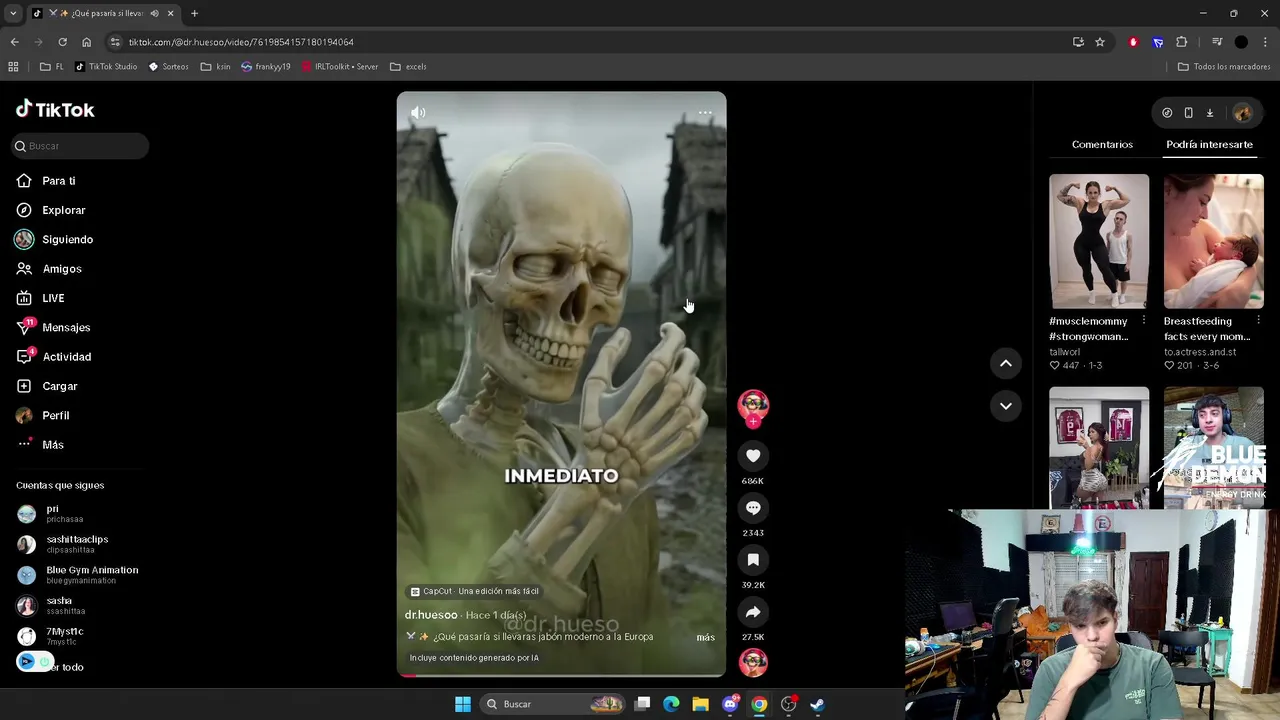This screenshot has width=1280, height=720.
Task: Open Windows Start menu
Action: (x=463, y=704)
